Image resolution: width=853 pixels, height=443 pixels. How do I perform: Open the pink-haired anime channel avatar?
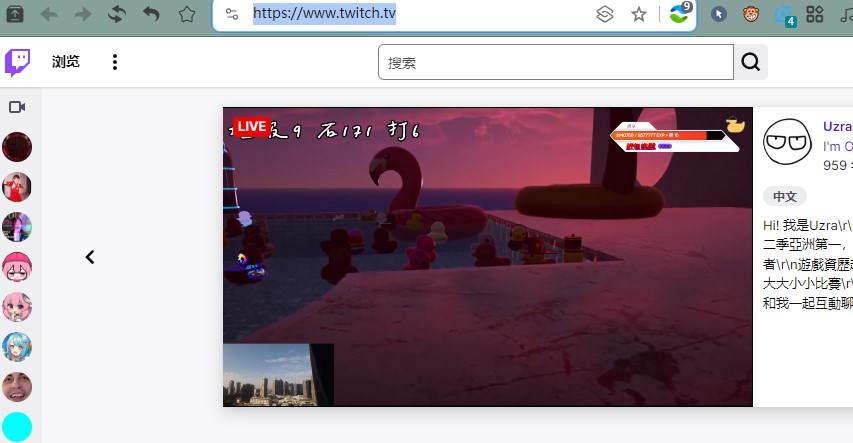click(x=17, y=307)
